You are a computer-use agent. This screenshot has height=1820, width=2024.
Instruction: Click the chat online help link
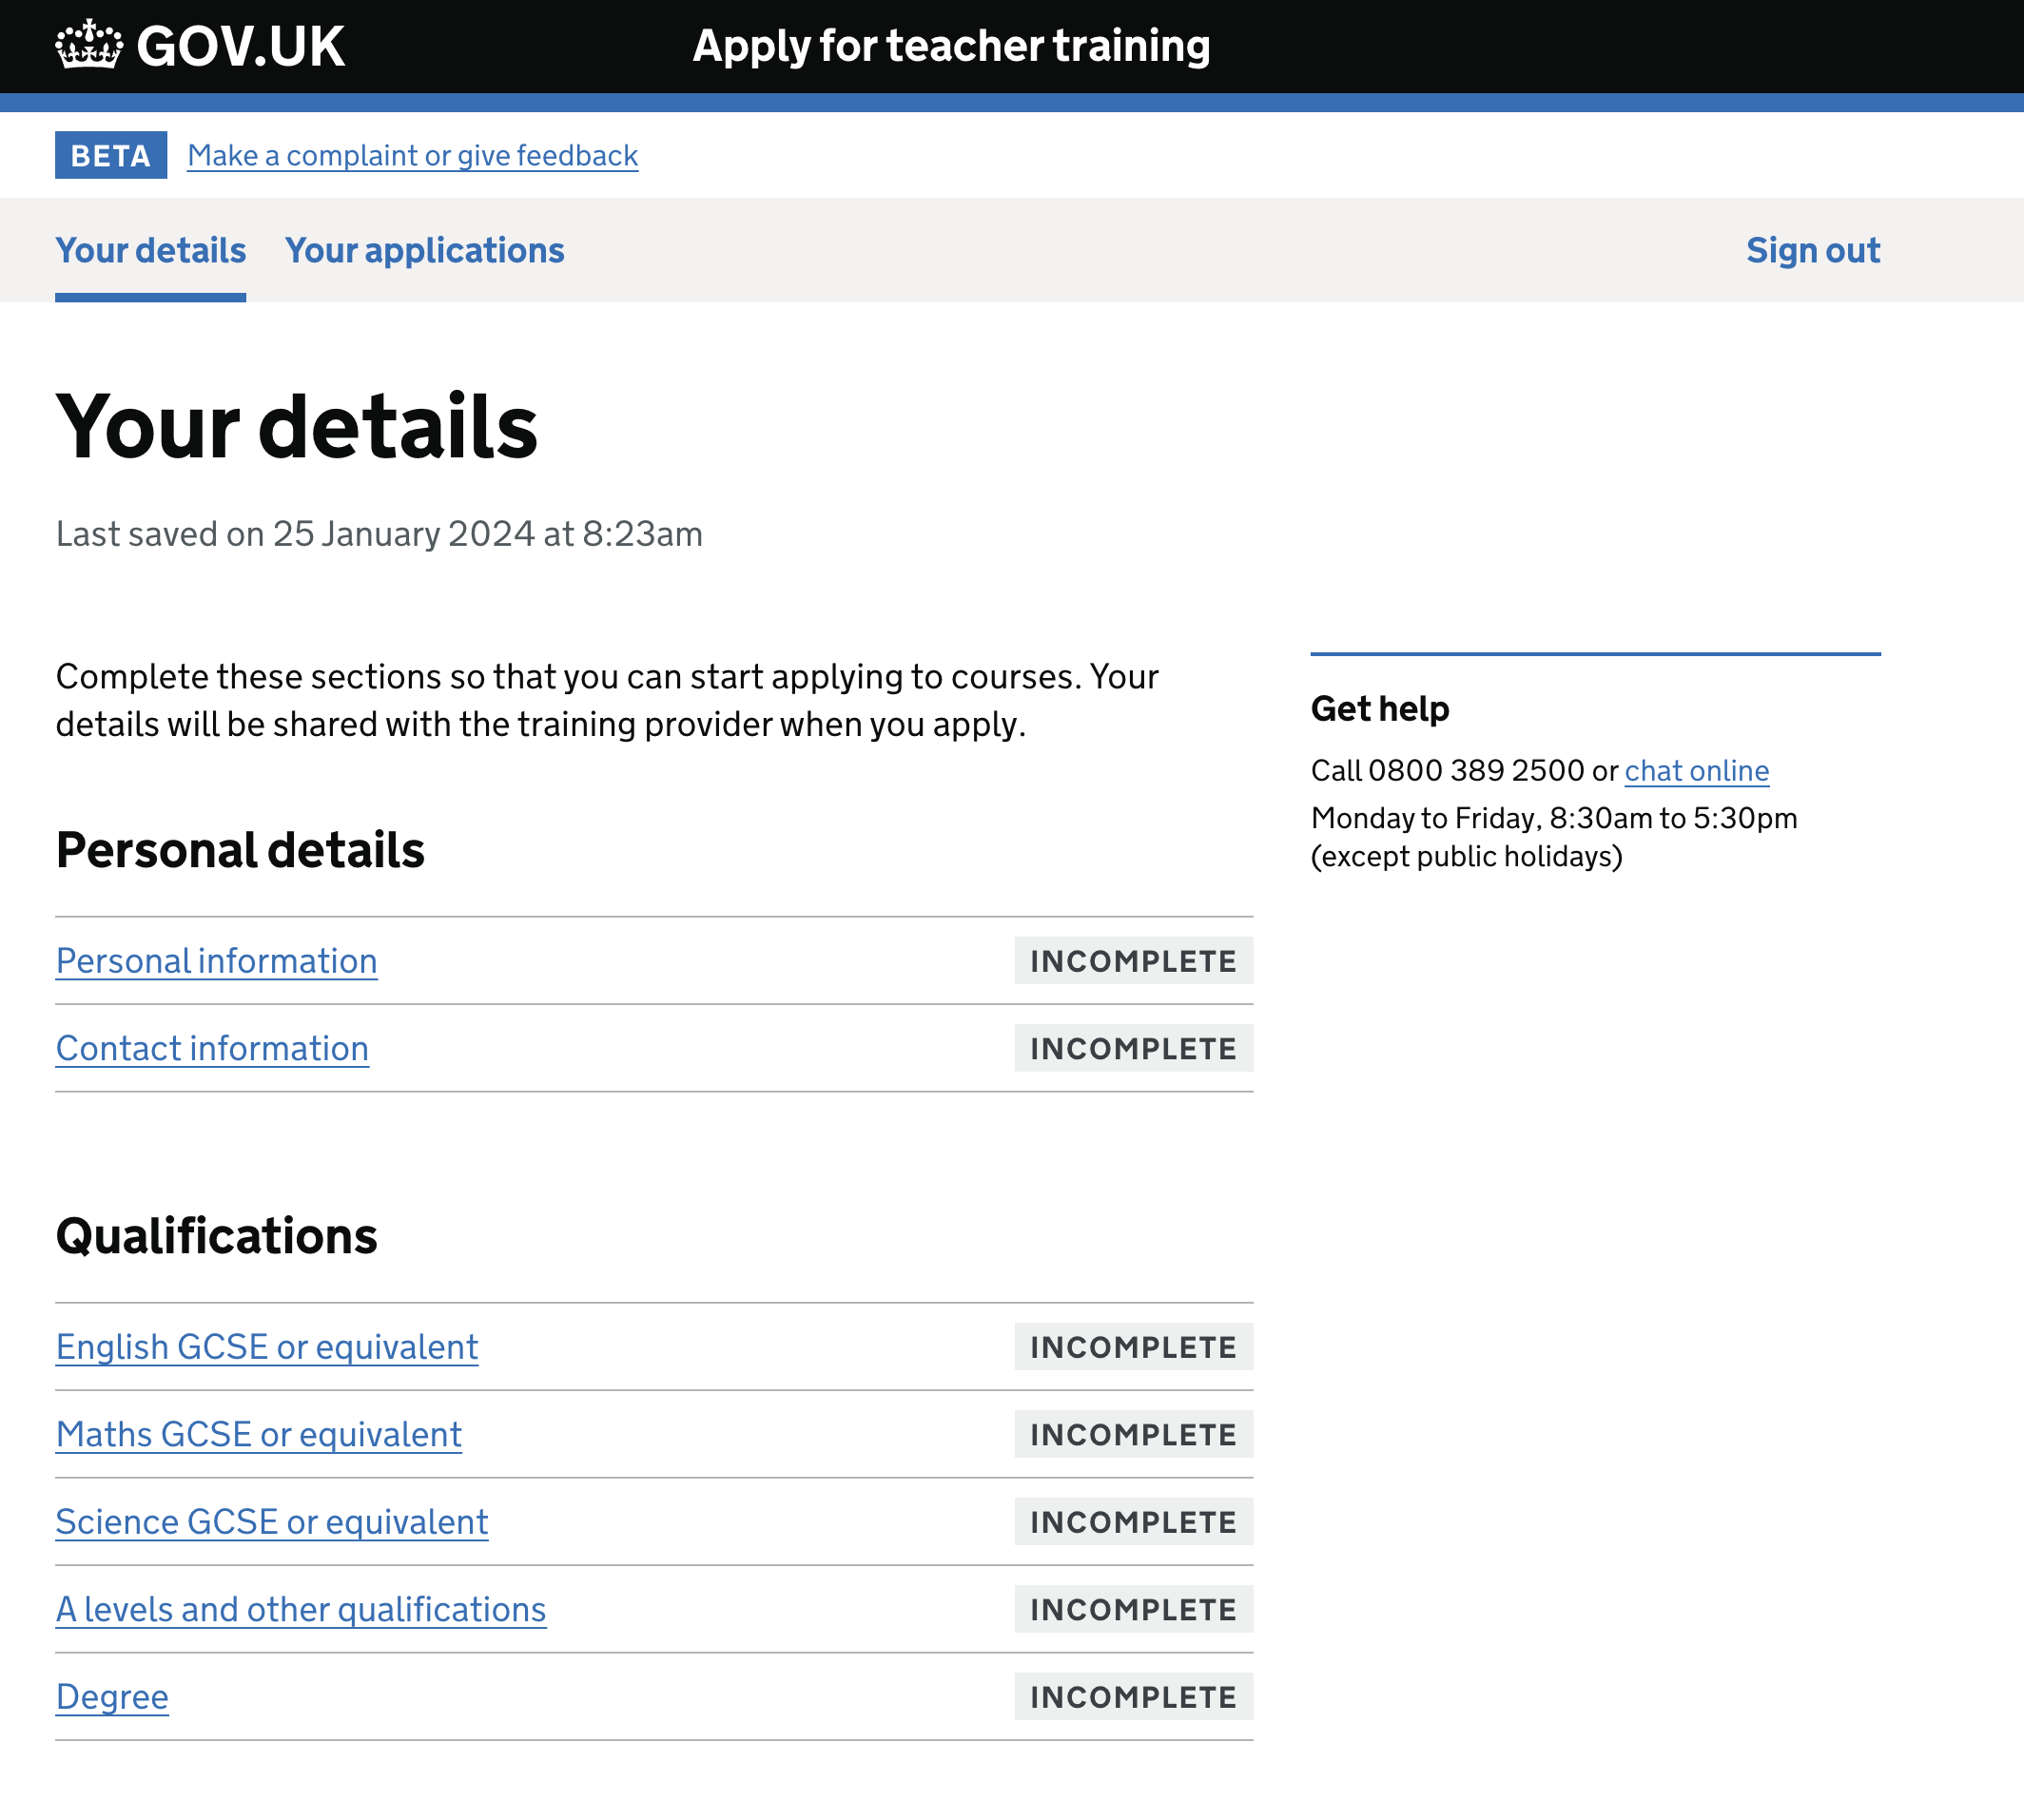coord(1696,771)
